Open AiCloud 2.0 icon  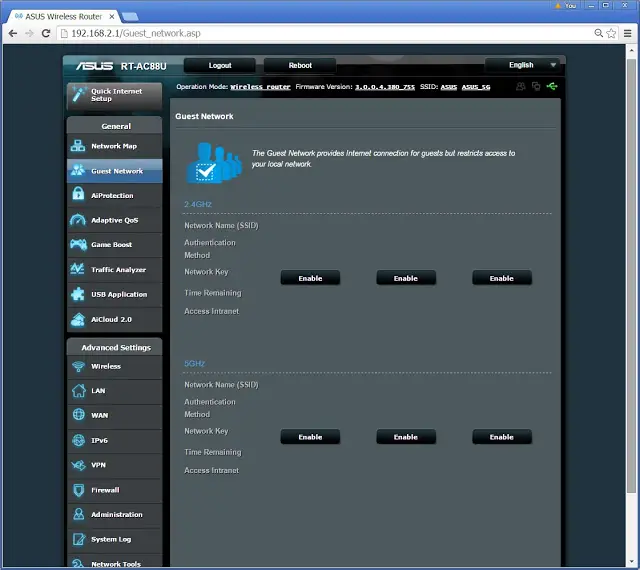point(78,319)
